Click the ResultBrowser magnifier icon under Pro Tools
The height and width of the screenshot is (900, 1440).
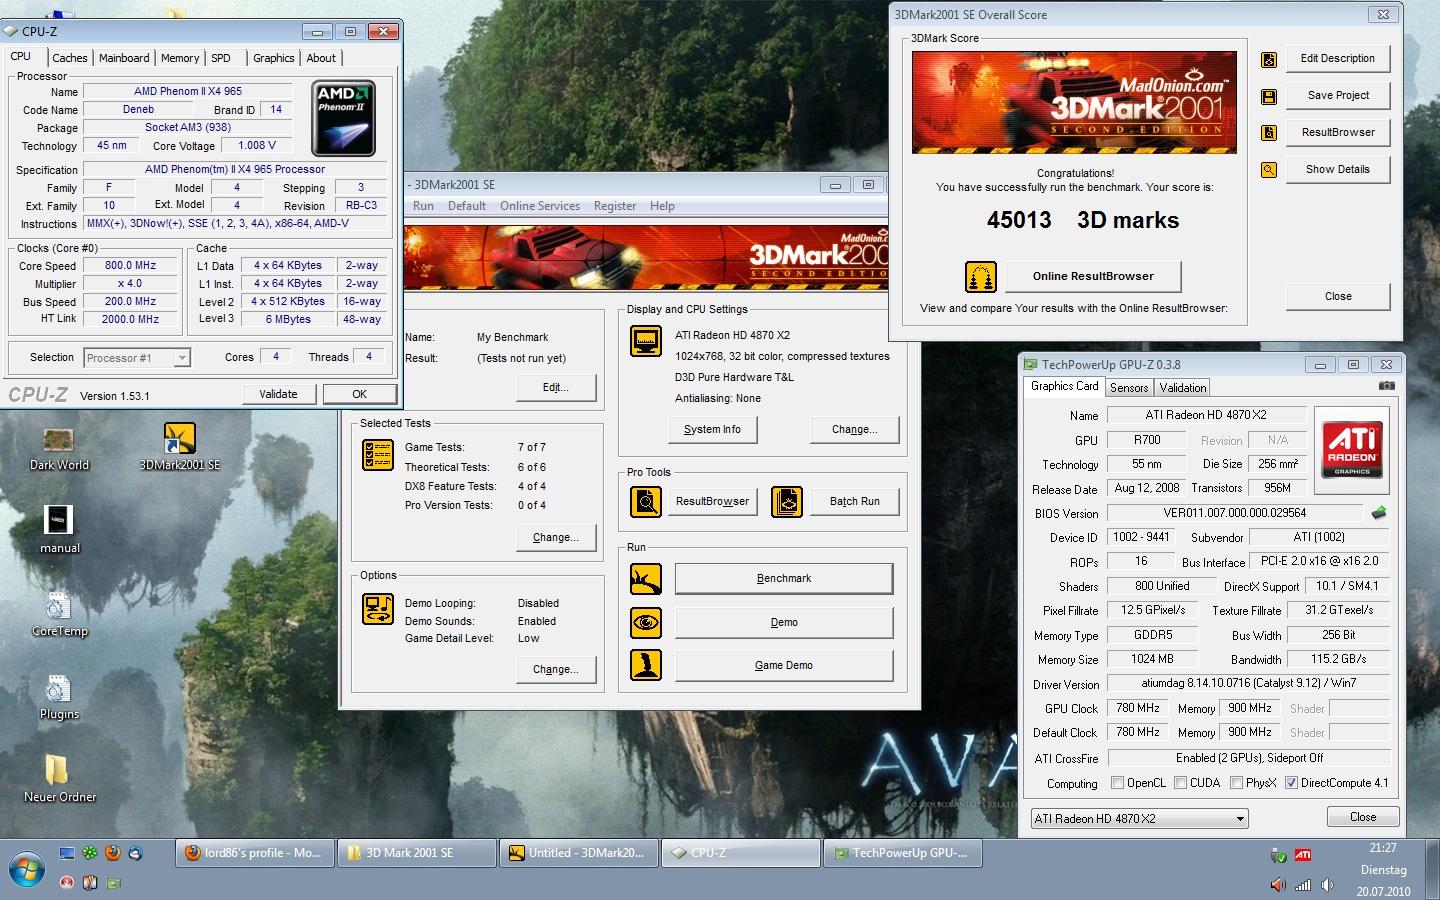pos(646,501)
